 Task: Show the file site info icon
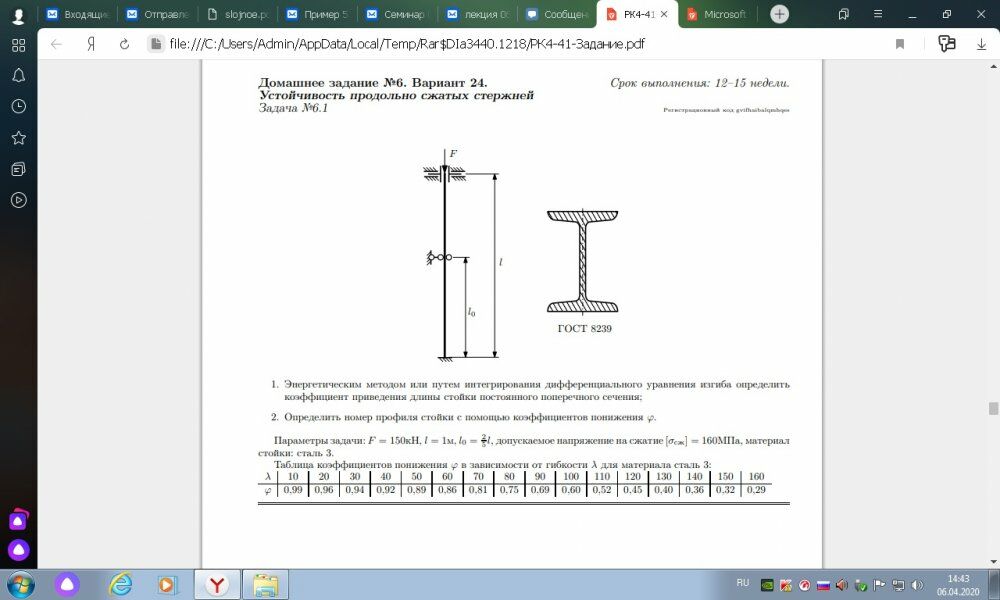click(x=155, y=44)
